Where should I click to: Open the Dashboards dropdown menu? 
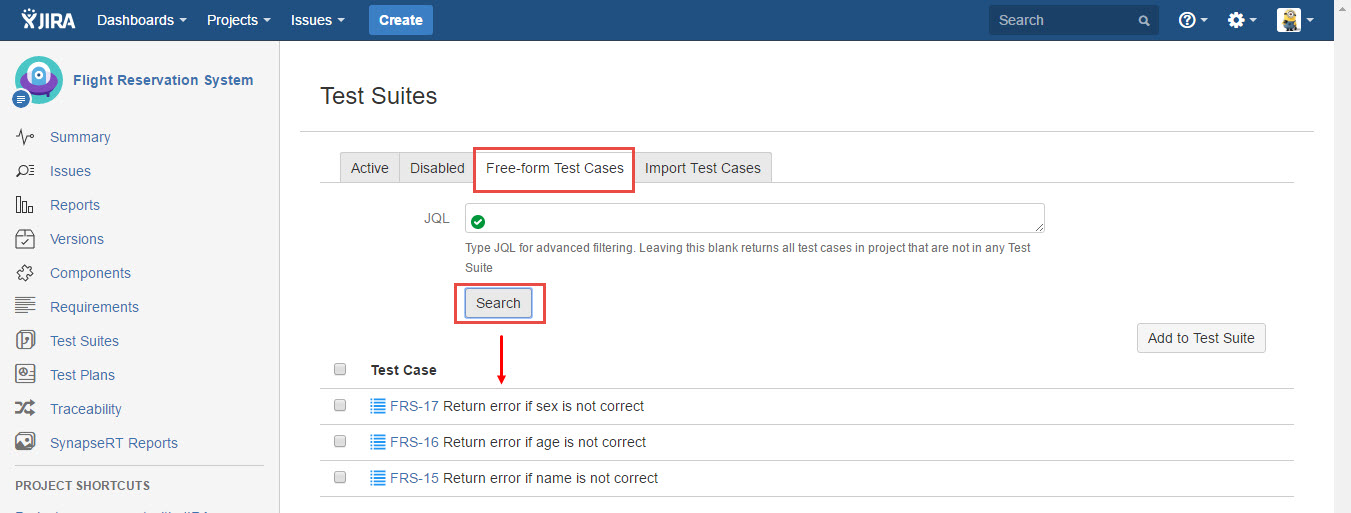tap(141, 20)
